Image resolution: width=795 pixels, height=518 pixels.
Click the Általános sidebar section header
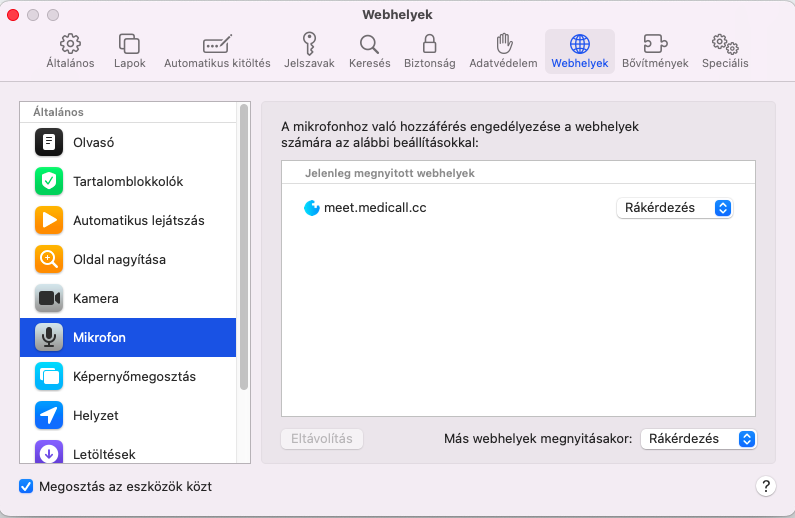pos(58,112)
